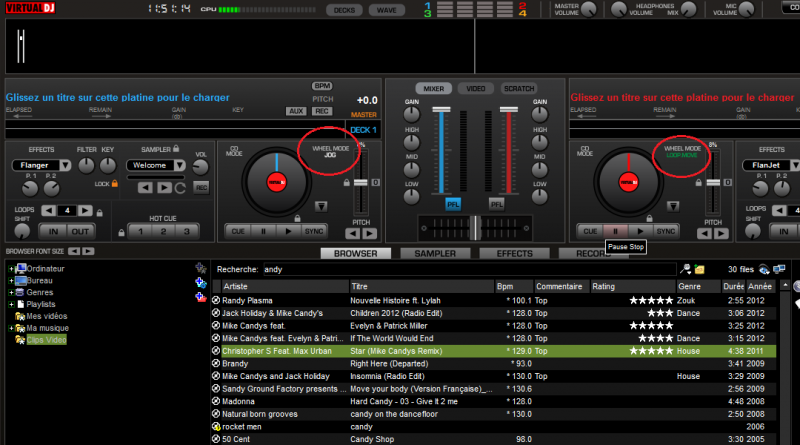Toggle the right channel PFL button
The image size is (800, 445).
pos(497,203)
